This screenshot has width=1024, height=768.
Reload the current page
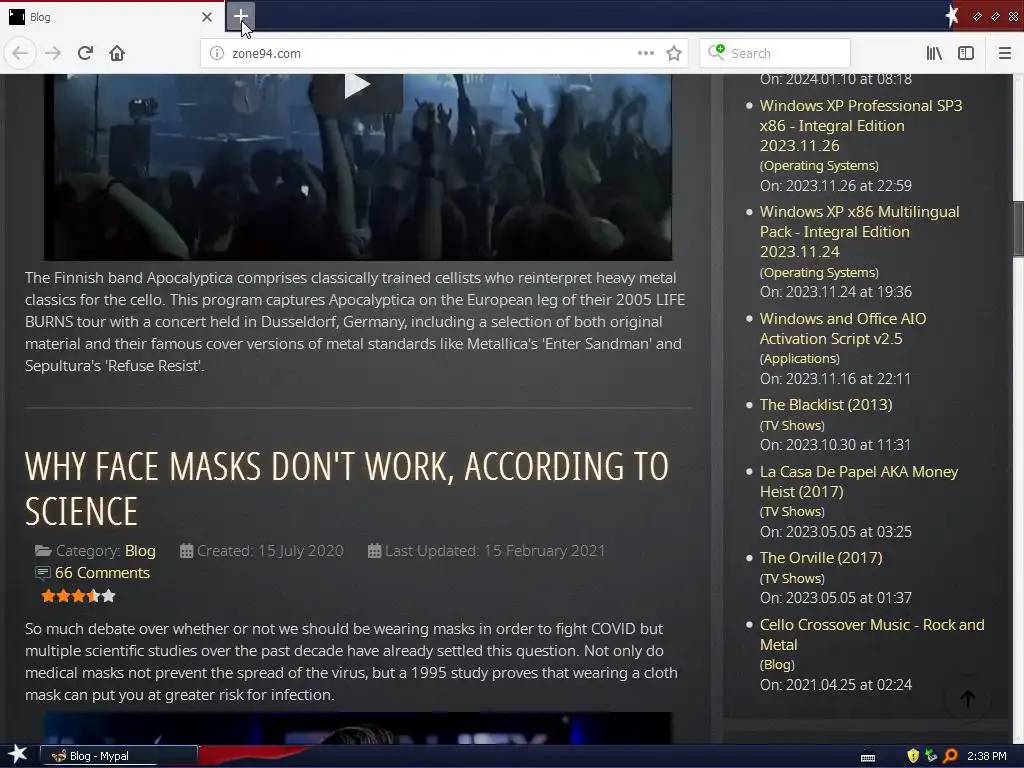(x=85, y=53)
